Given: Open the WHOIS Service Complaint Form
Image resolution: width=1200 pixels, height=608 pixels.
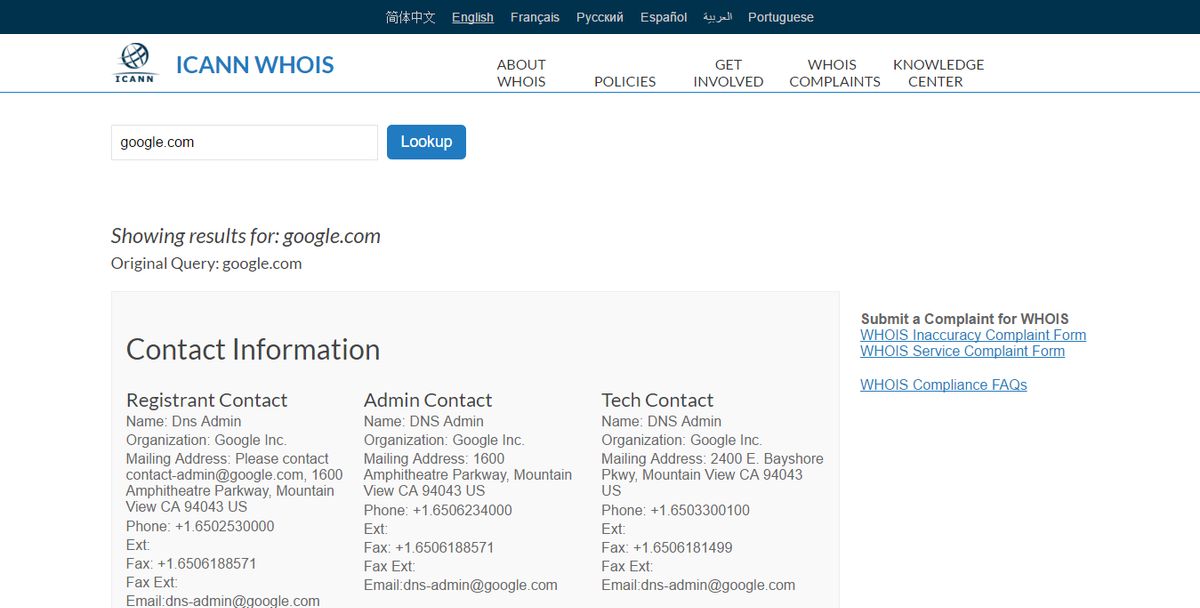Looking at the screenshot, I should pos(962,351).
